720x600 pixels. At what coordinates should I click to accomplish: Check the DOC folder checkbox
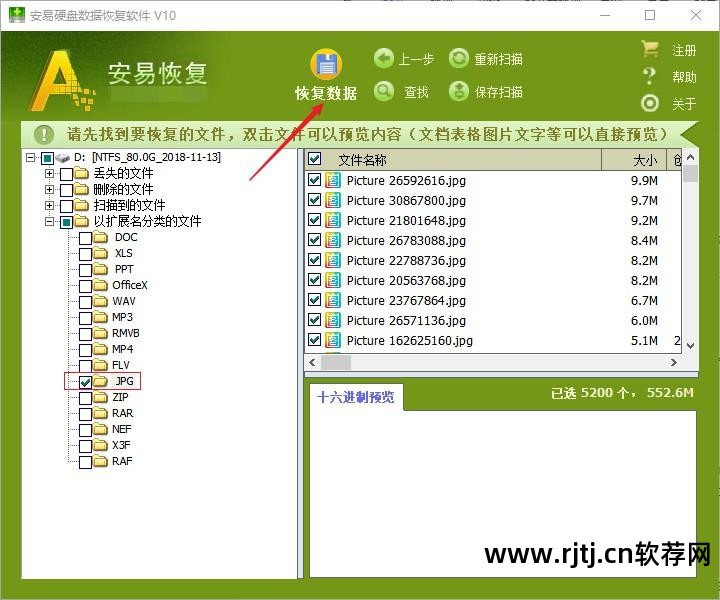(85, 238)
